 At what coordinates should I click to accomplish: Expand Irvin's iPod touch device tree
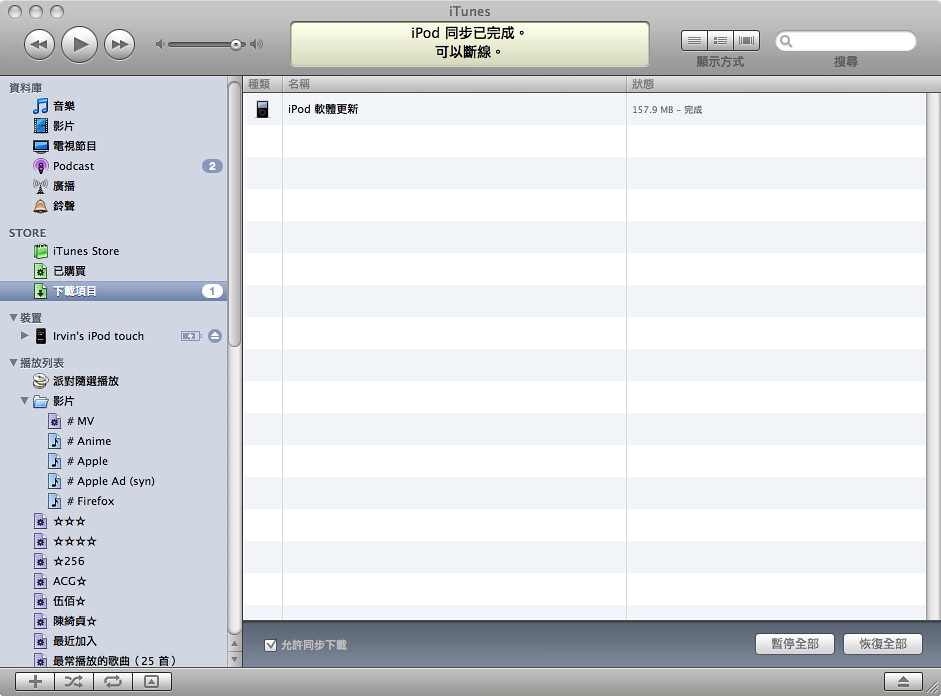[x=25, y=336]
